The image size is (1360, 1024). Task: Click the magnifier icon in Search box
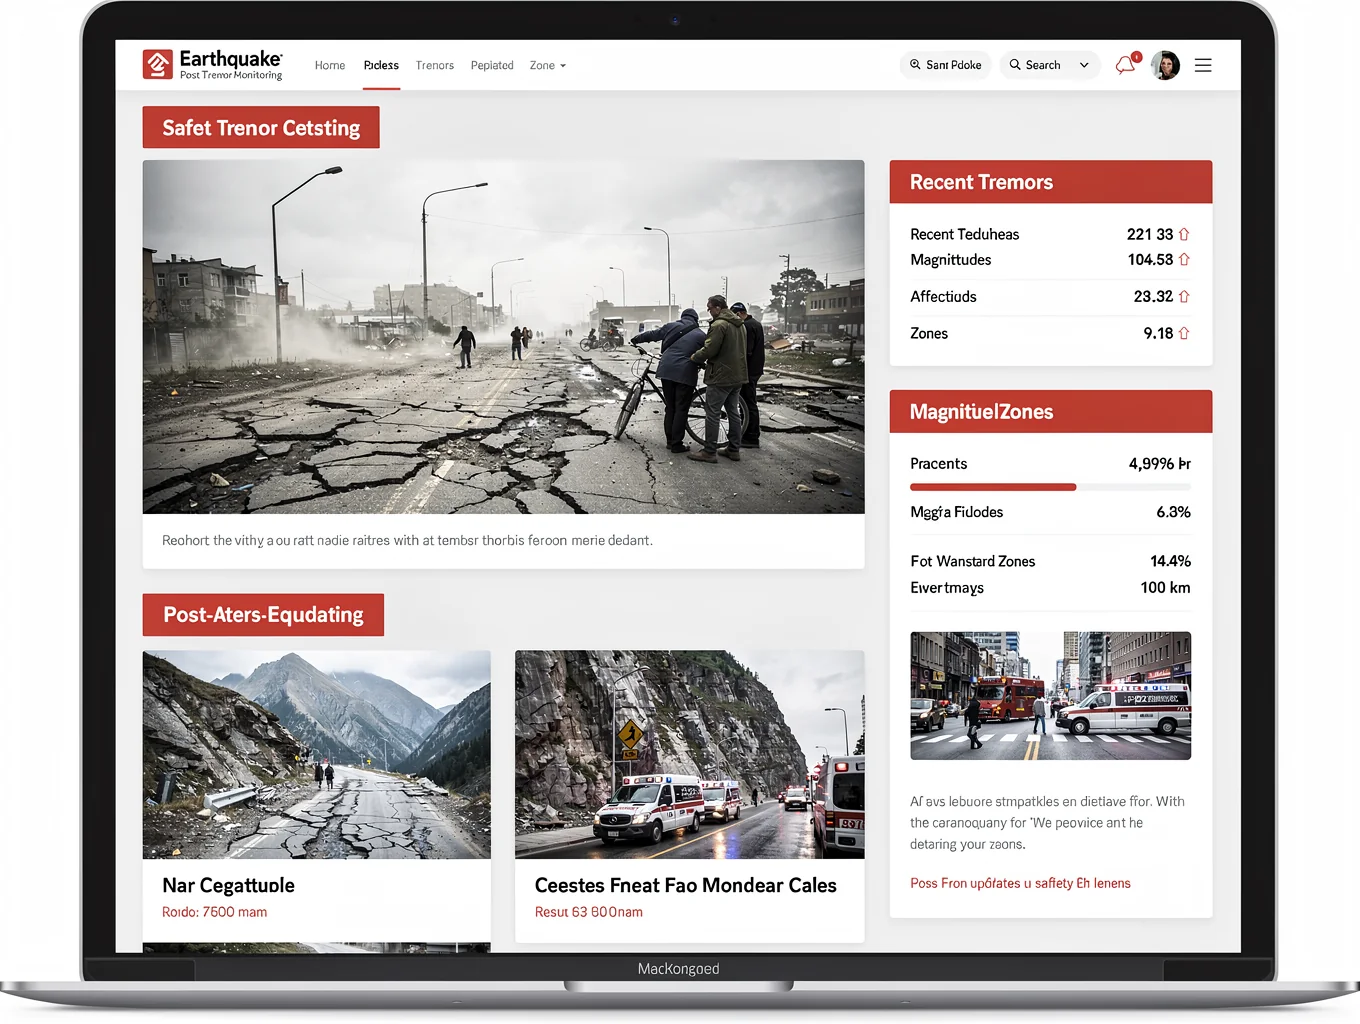click(x=1015, y=65)
